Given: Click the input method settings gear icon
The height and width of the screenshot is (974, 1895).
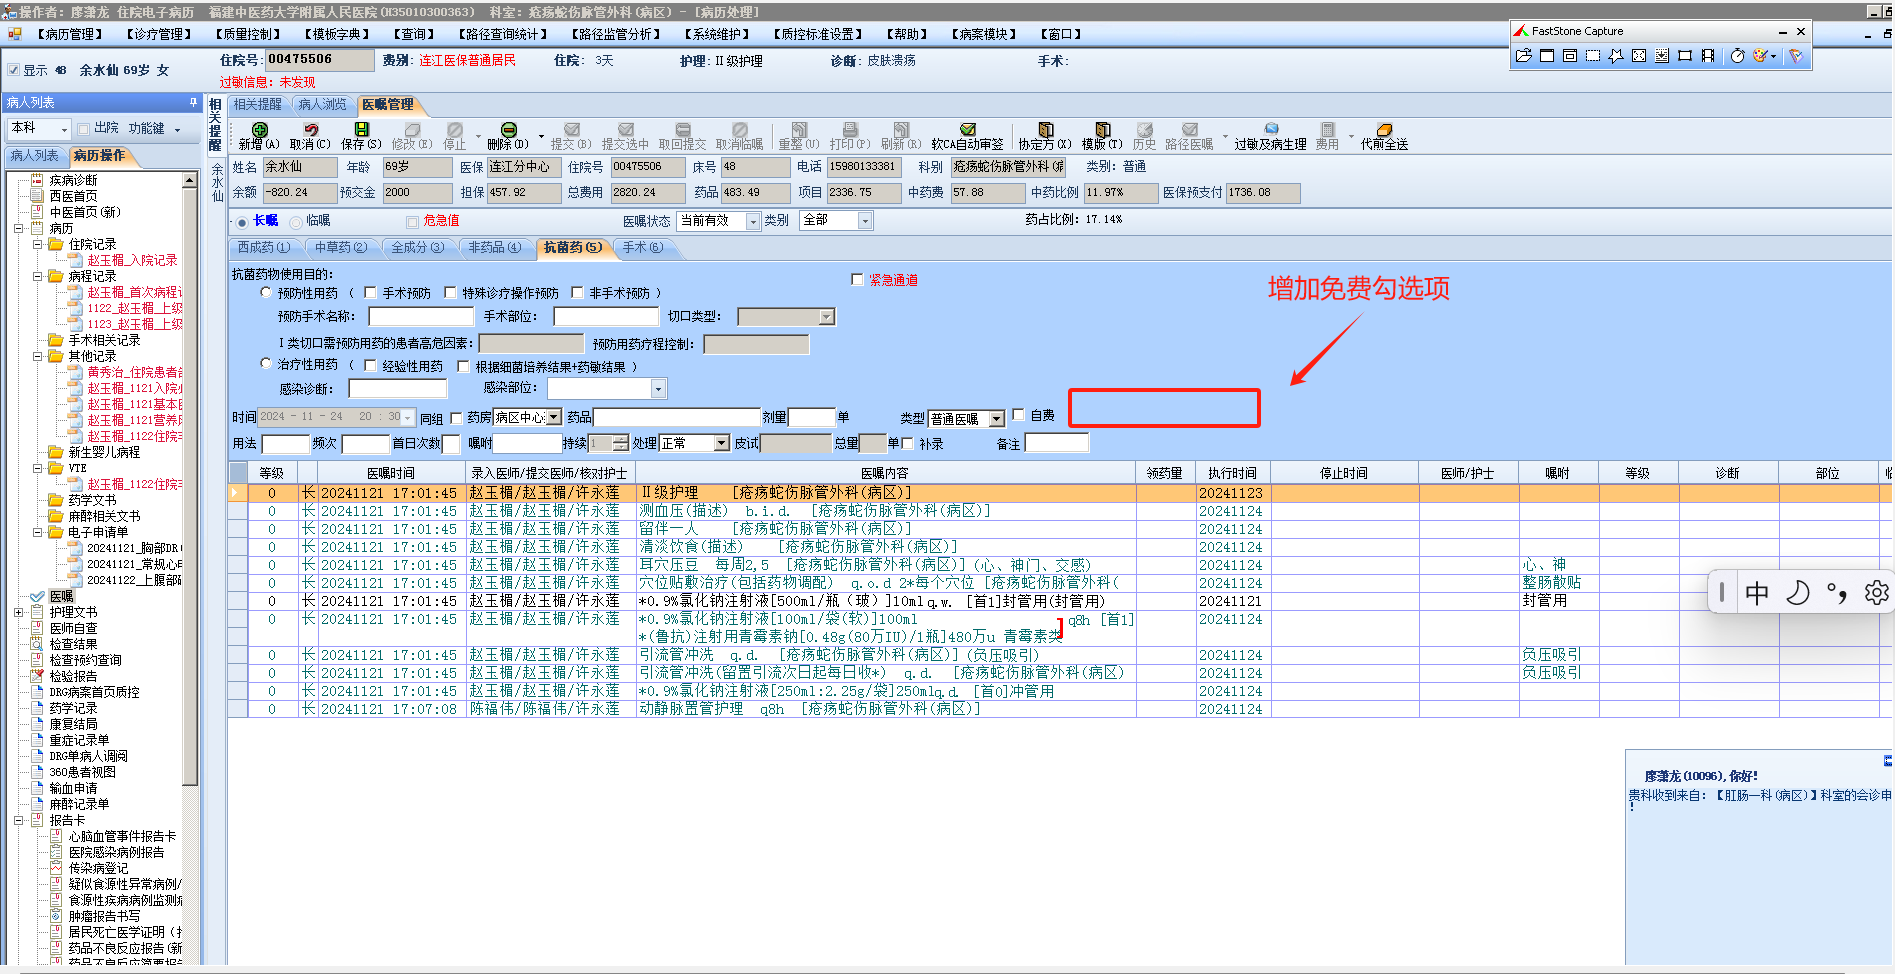Looking at the screenshot, I should pyautogui.click(x=1877, y=593).
